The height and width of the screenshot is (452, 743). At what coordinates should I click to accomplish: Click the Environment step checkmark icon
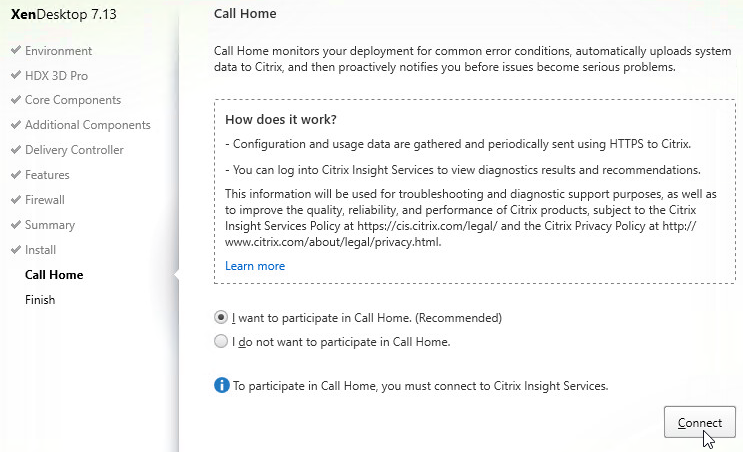coord(16,50)
